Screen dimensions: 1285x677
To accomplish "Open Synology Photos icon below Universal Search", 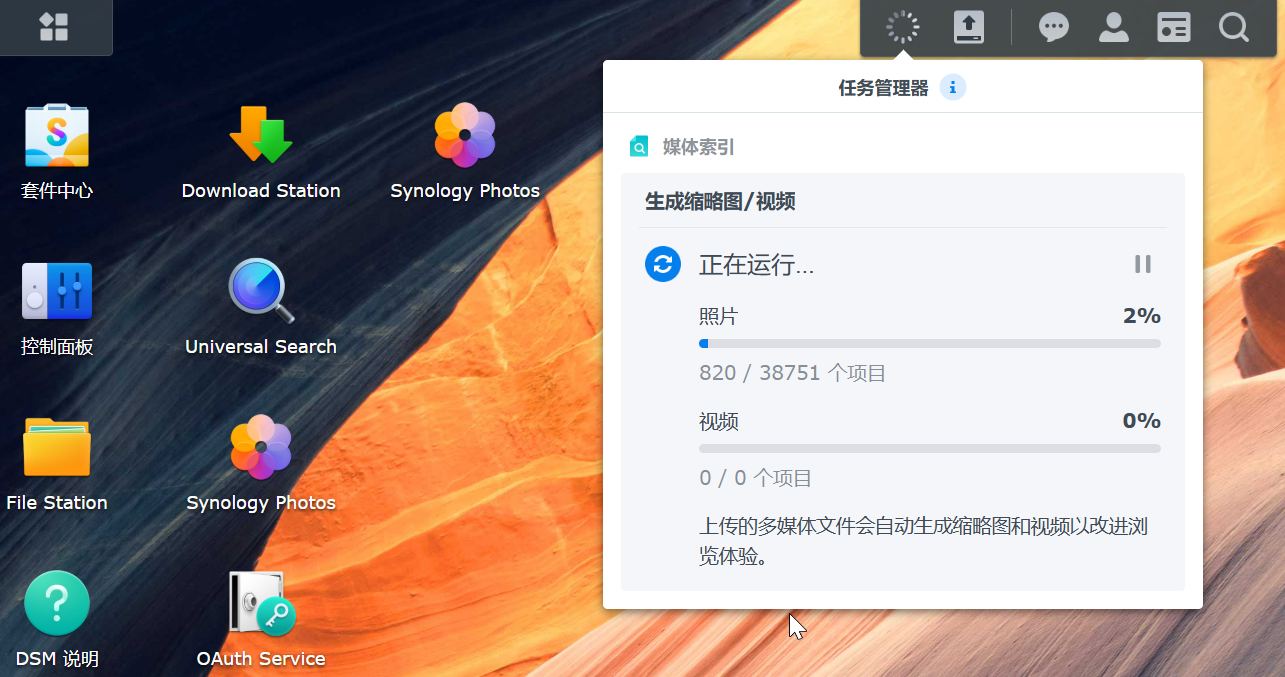I will (x=261, y=447).
